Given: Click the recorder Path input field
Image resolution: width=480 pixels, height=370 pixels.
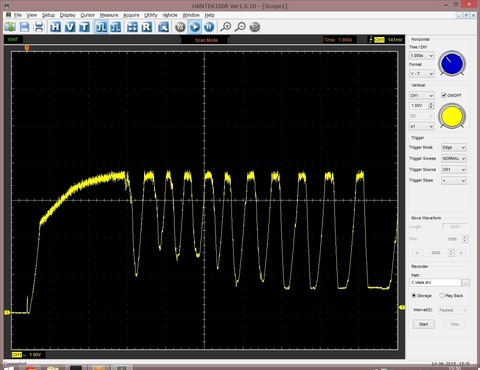Looking at the screenshot, I should pos(435,282).
